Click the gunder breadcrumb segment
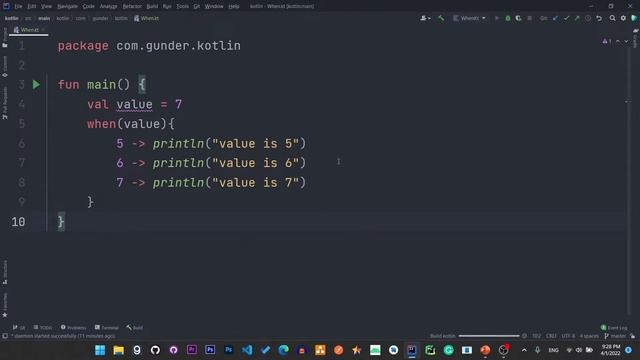This screenshot has width=640, height=360. tap(100, 18)
